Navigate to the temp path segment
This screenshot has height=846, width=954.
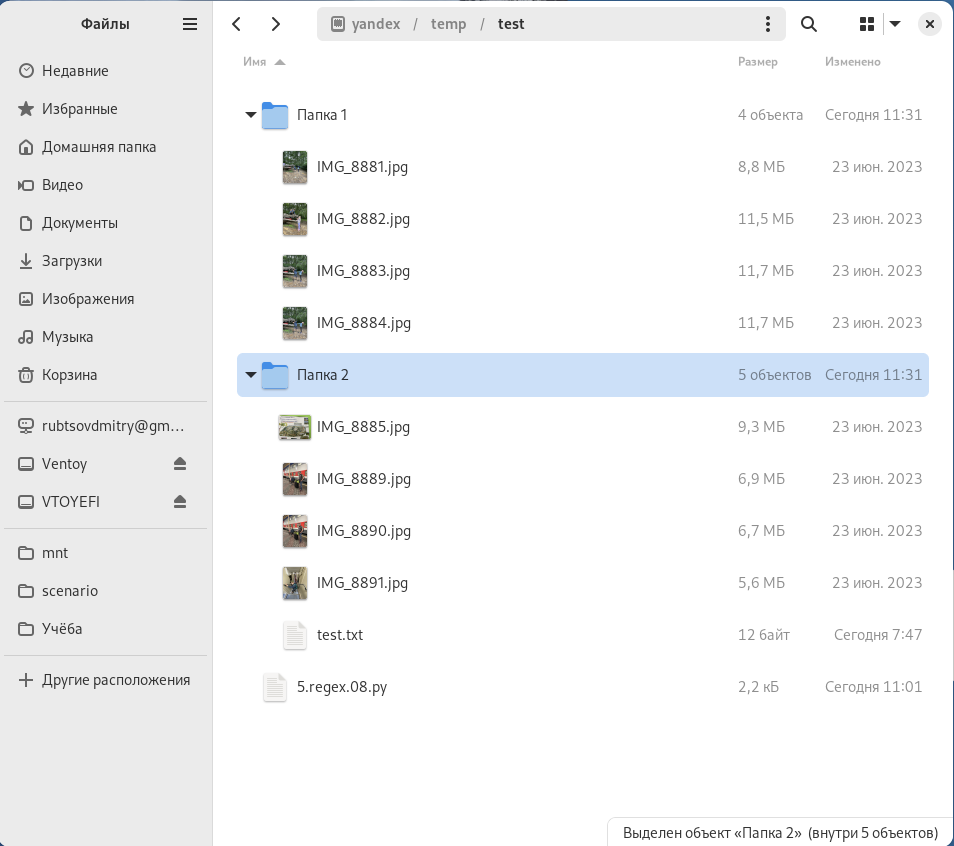pyautogui.click(x=448, y=24)
